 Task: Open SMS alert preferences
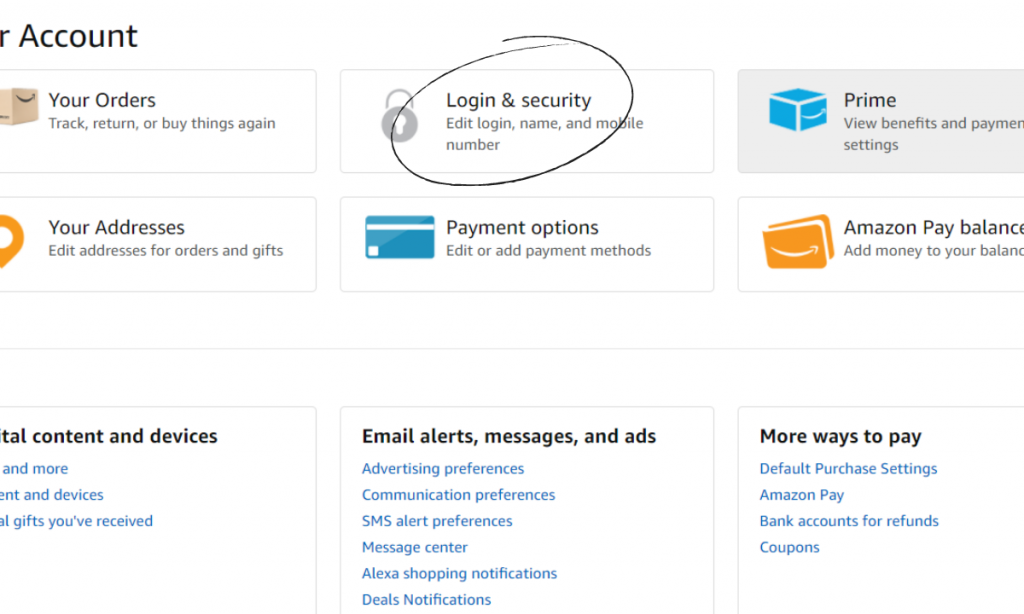coord(437,521)
